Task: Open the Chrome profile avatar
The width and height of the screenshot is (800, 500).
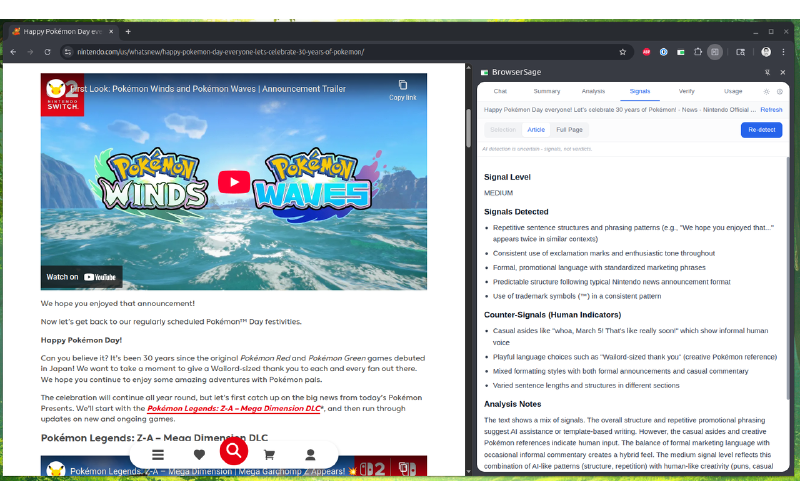Action: pyautogui.click(x=766, y=52)
